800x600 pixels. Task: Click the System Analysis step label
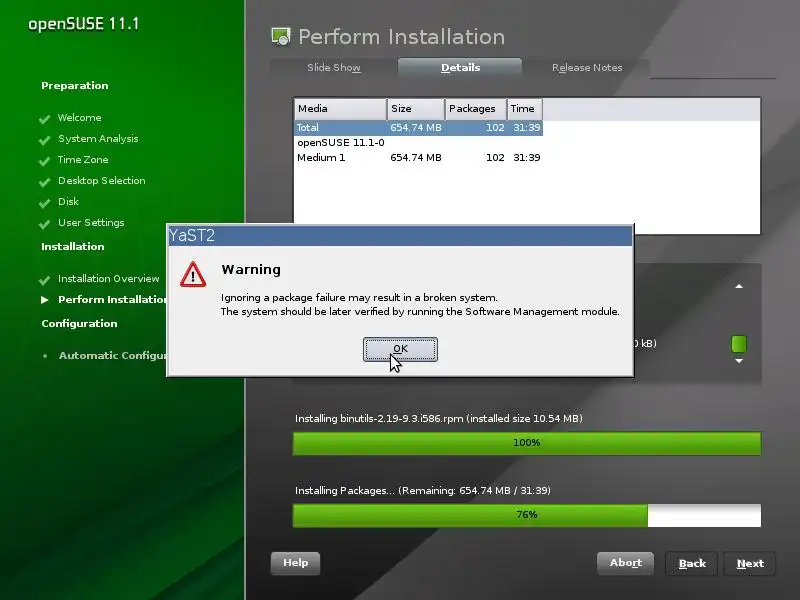98,139
